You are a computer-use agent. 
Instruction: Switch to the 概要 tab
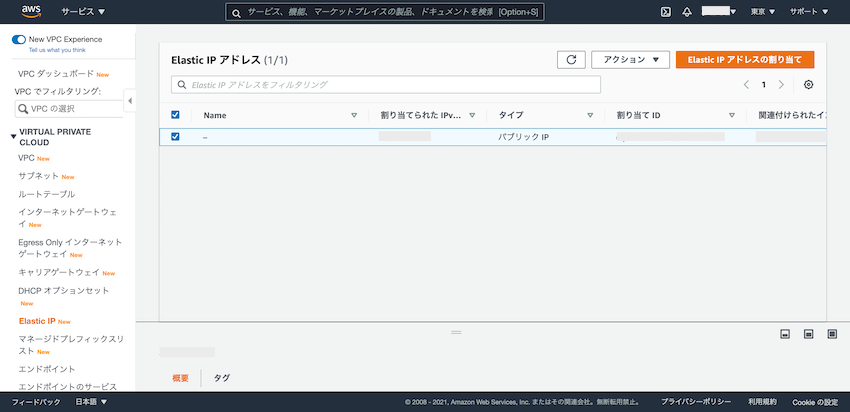coord(181,378)
